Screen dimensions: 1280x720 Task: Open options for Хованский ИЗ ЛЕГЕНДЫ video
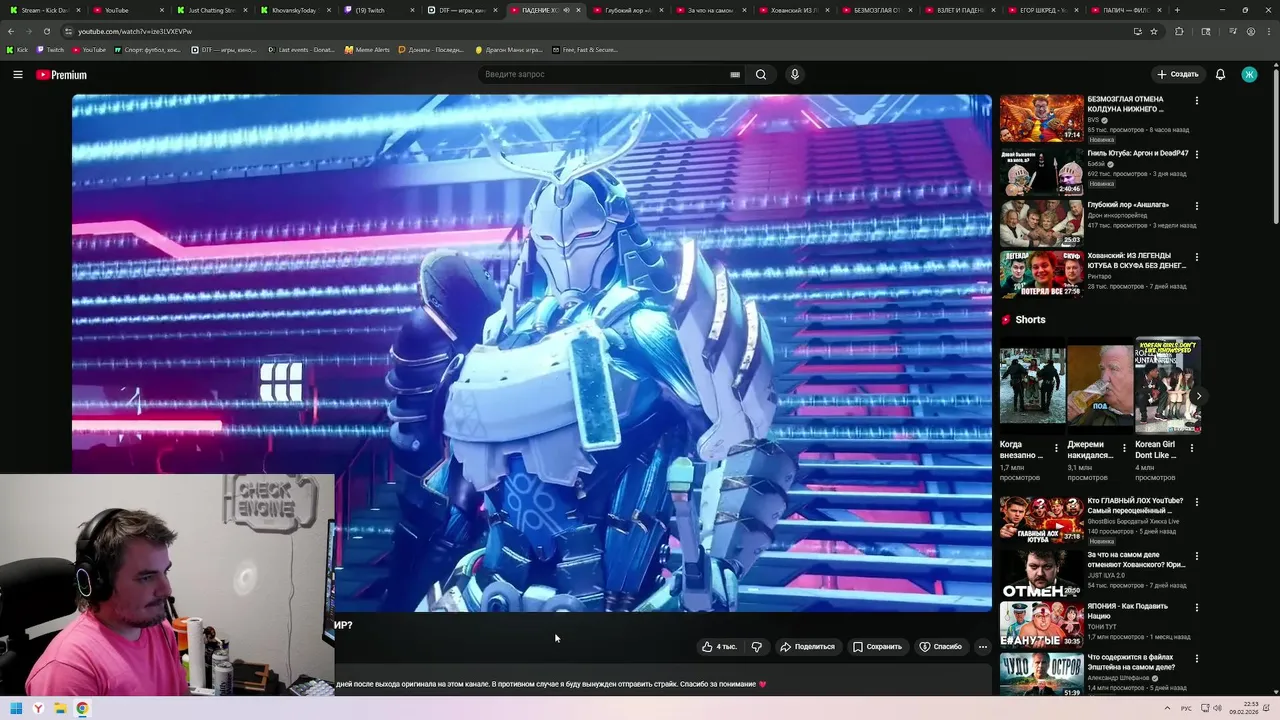pos(1196,257)
